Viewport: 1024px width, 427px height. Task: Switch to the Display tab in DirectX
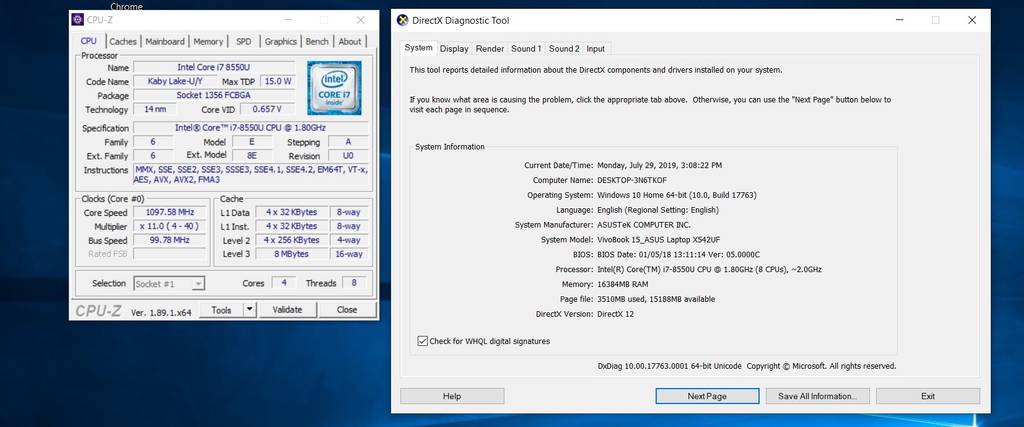pos(454,48)
